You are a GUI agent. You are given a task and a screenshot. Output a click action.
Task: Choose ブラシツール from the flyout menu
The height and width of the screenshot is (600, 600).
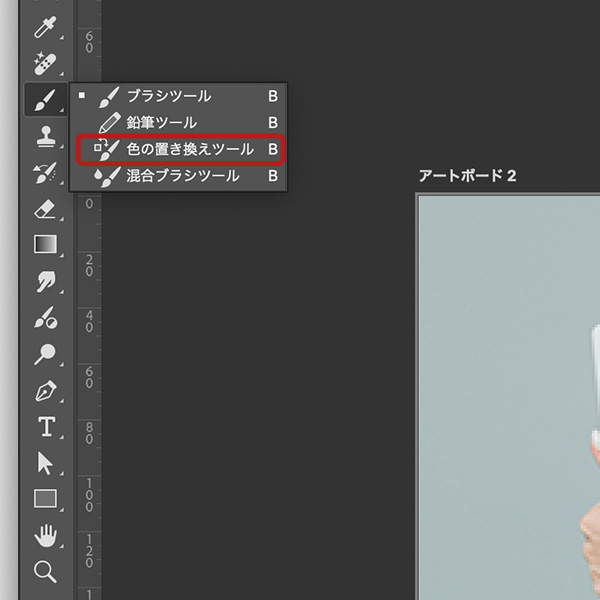(169, 97)
